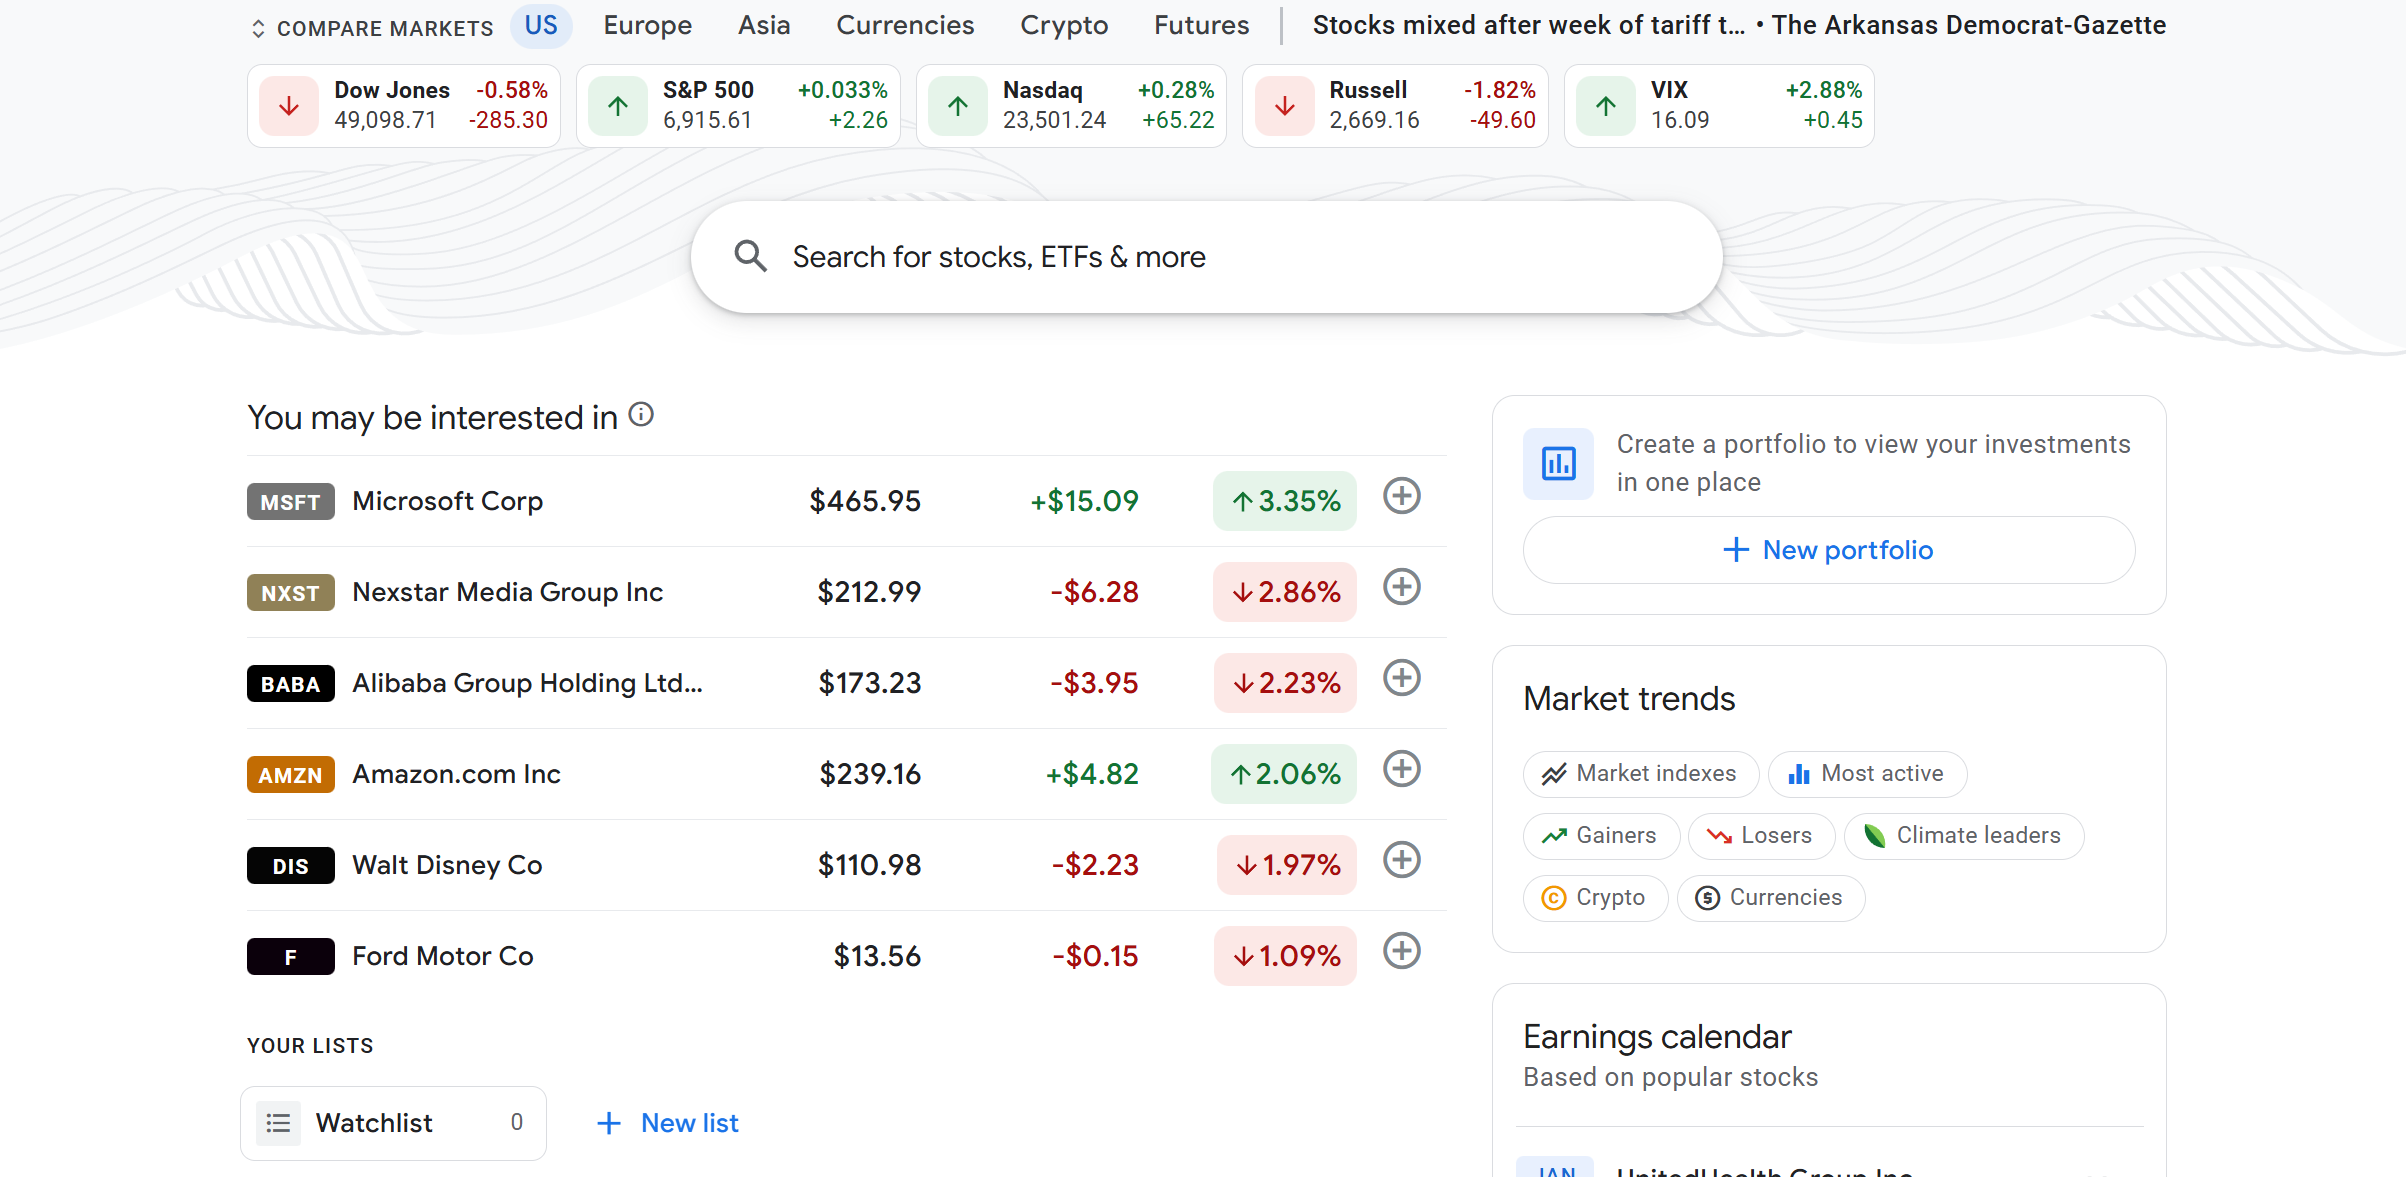
Task: Toggle the Most active filter chip
Action: point(1866,773)
